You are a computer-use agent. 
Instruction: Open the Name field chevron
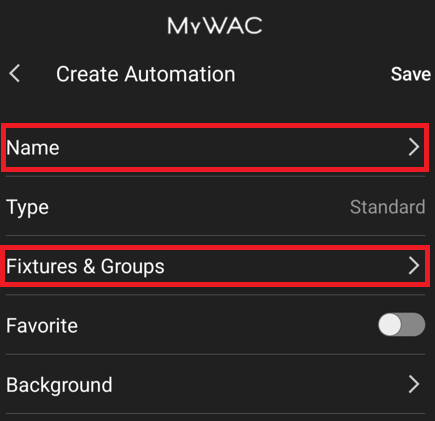(414, 147)
